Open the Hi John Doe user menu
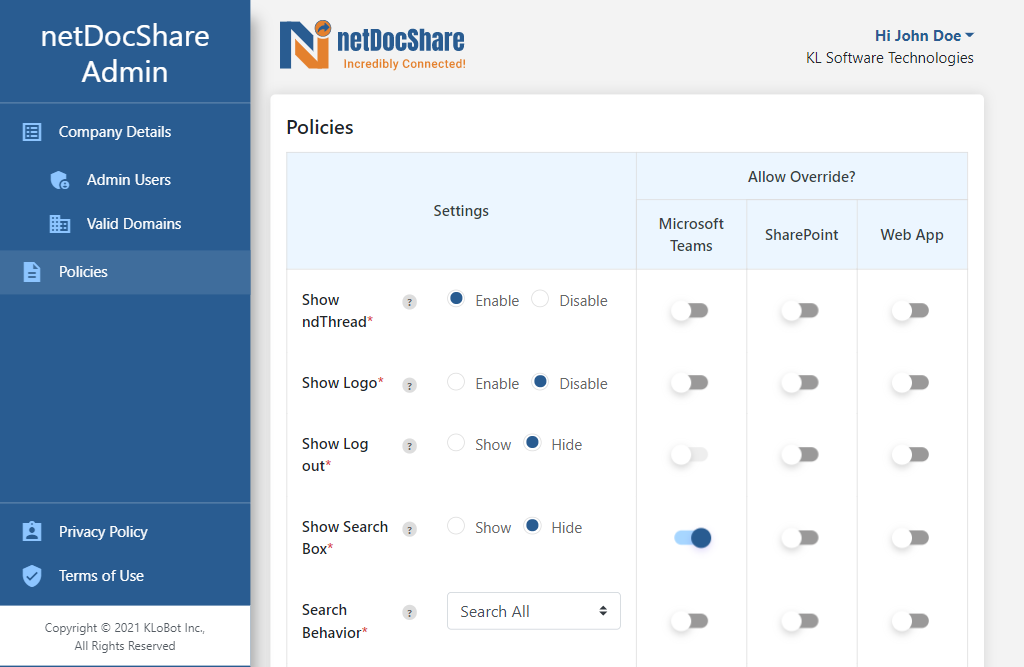This screenshot has width=1024, height=667. 924,35
